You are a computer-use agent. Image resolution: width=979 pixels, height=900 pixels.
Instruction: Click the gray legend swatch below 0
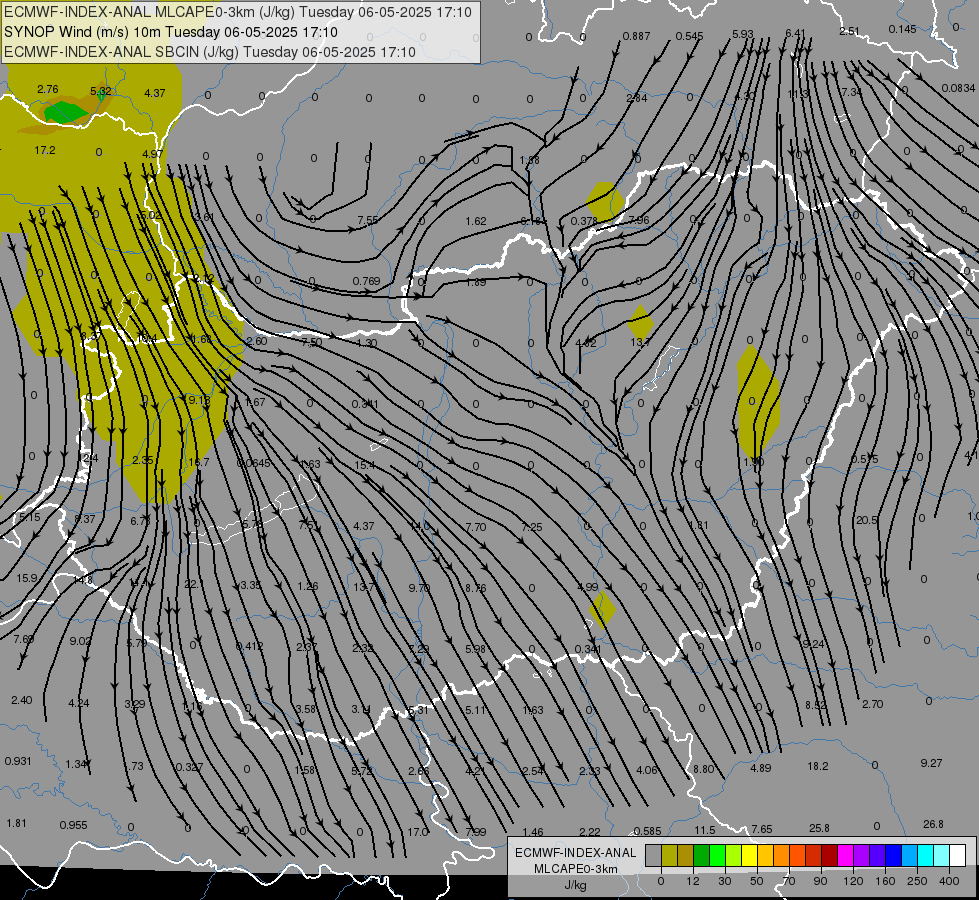coord(653,856)
